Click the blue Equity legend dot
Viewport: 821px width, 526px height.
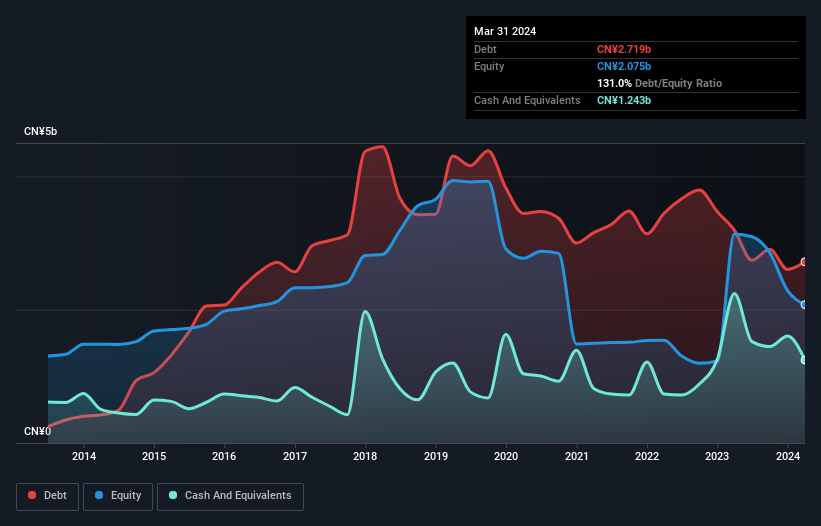point(99,495)
